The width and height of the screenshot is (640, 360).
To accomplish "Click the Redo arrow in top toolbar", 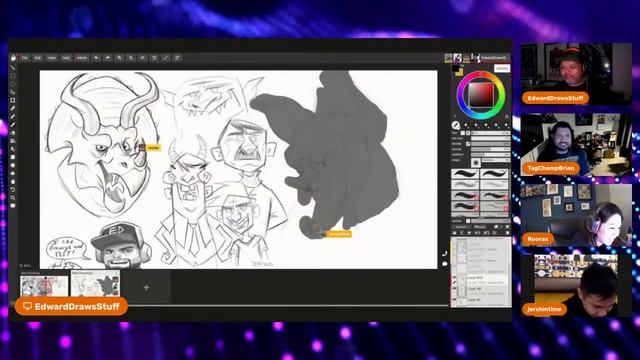I will 107,58.
